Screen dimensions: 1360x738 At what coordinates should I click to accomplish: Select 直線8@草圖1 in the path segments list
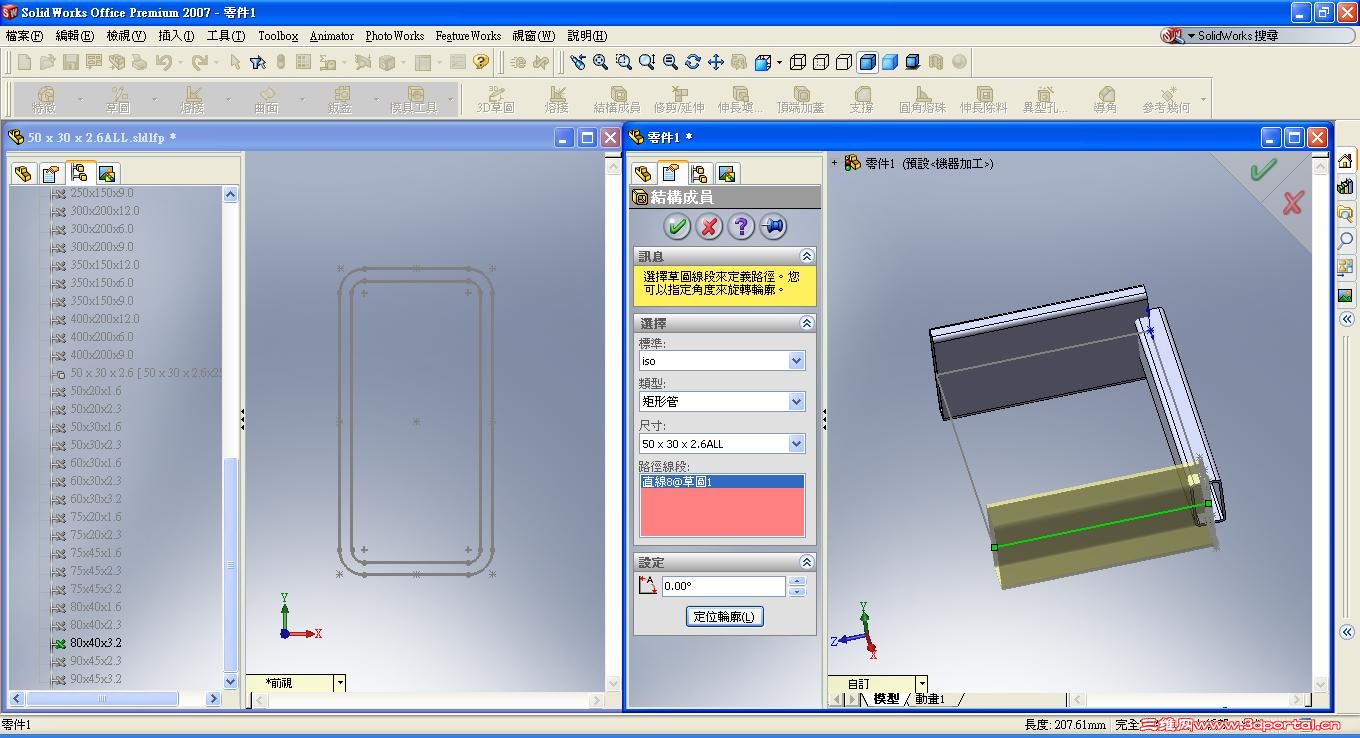(722, 482)
